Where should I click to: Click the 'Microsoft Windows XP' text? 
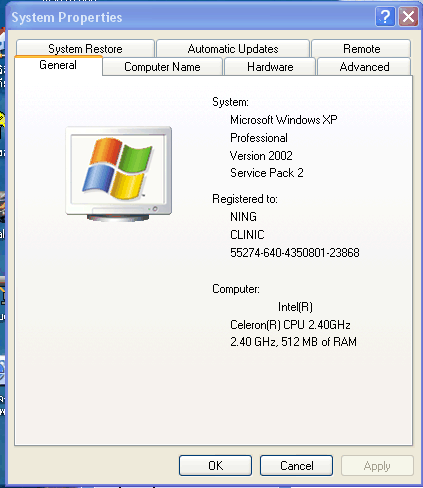coord(284,120)
